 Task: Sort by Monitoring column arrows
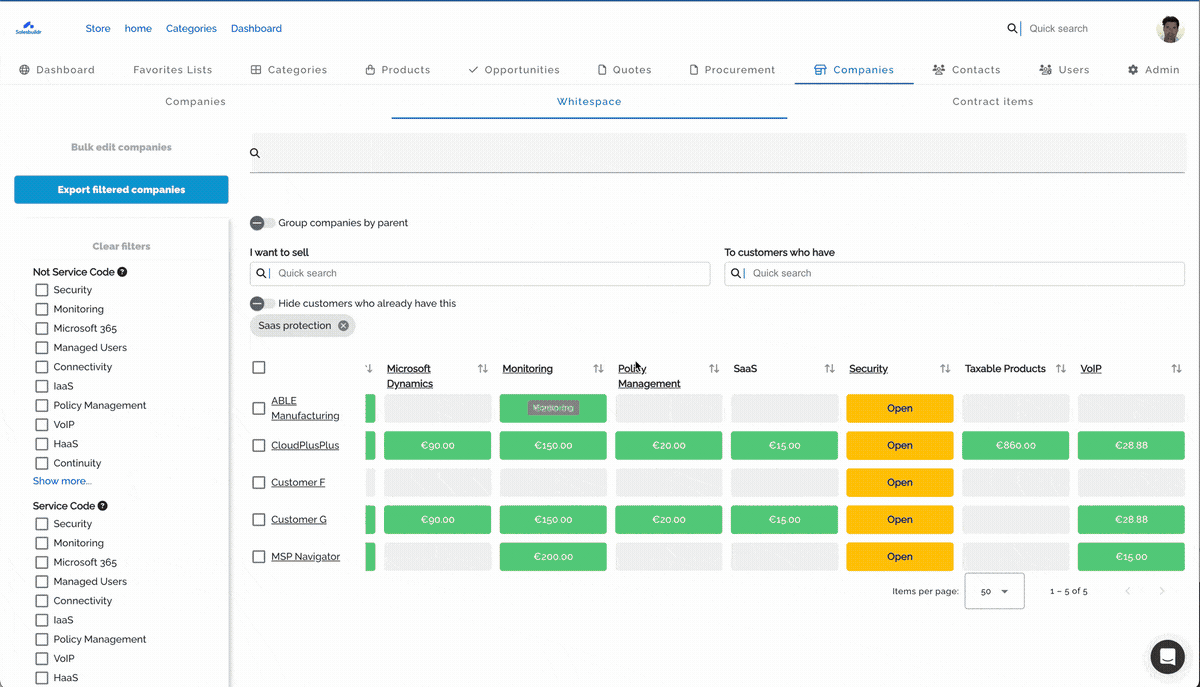598,369
